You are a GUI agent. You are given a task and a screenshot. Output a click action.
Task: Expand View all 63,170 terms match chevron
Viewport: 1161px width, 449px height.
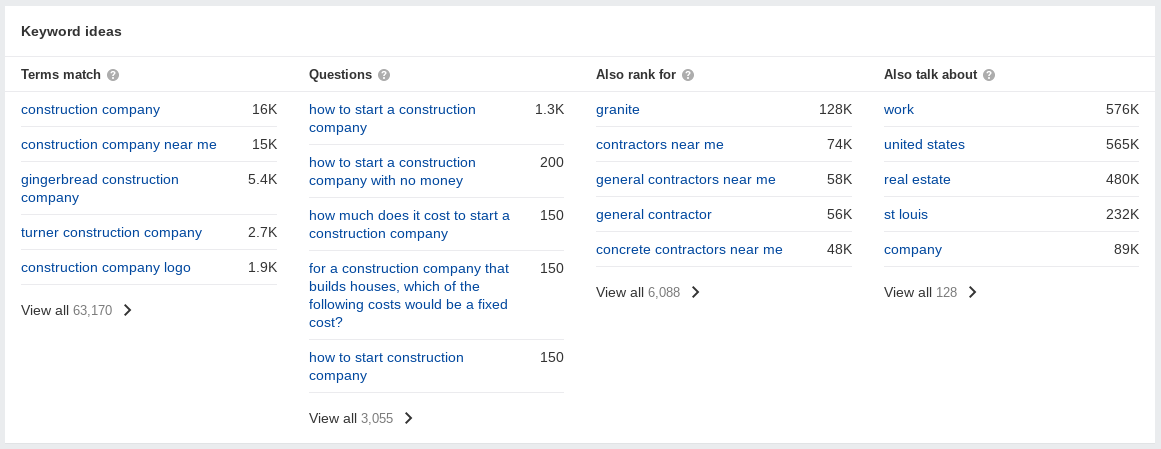click(127, 310)
